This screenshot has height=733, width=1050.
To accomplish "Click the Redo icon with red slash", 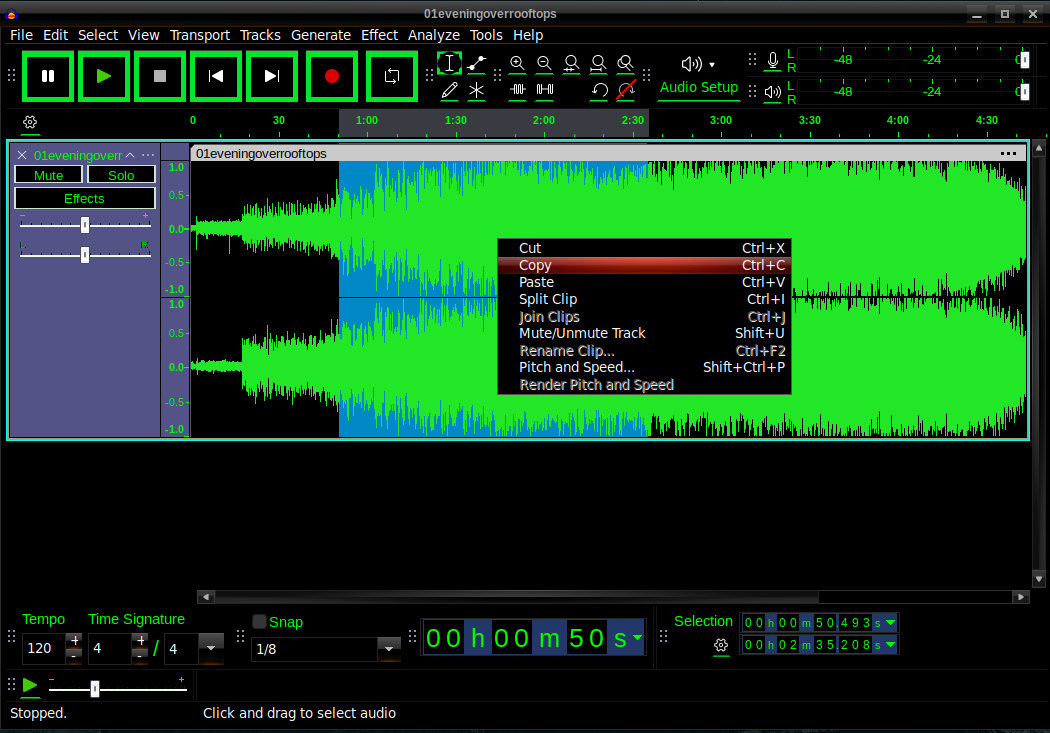I will pos(625,90).
